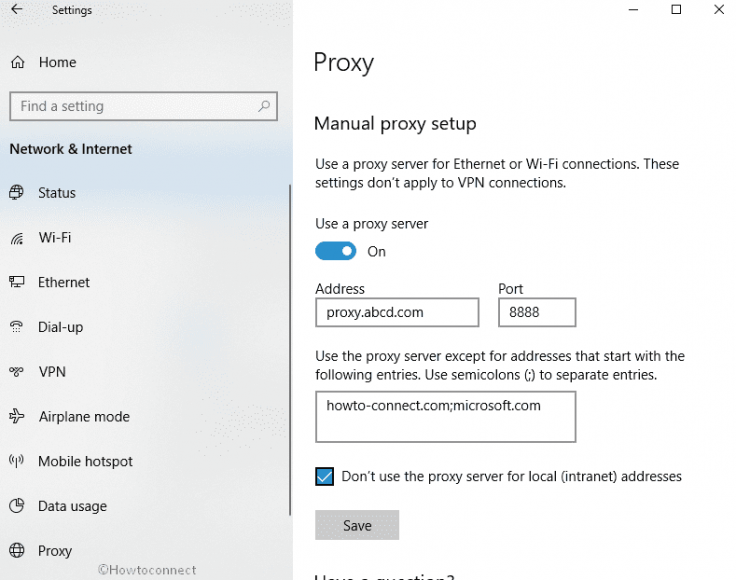Image resolution: width=736 pixels, height=580 pixels.
Task: Go back with the Settings back arrow
Action: pos(16,9)
